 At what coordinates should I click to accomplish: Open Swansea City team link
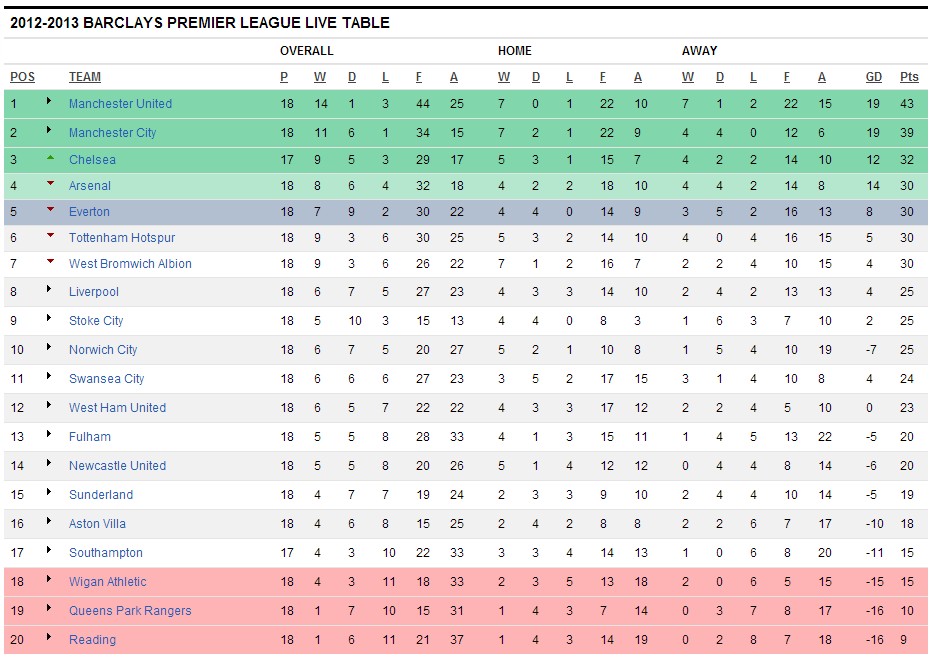(x=106, y=379)
